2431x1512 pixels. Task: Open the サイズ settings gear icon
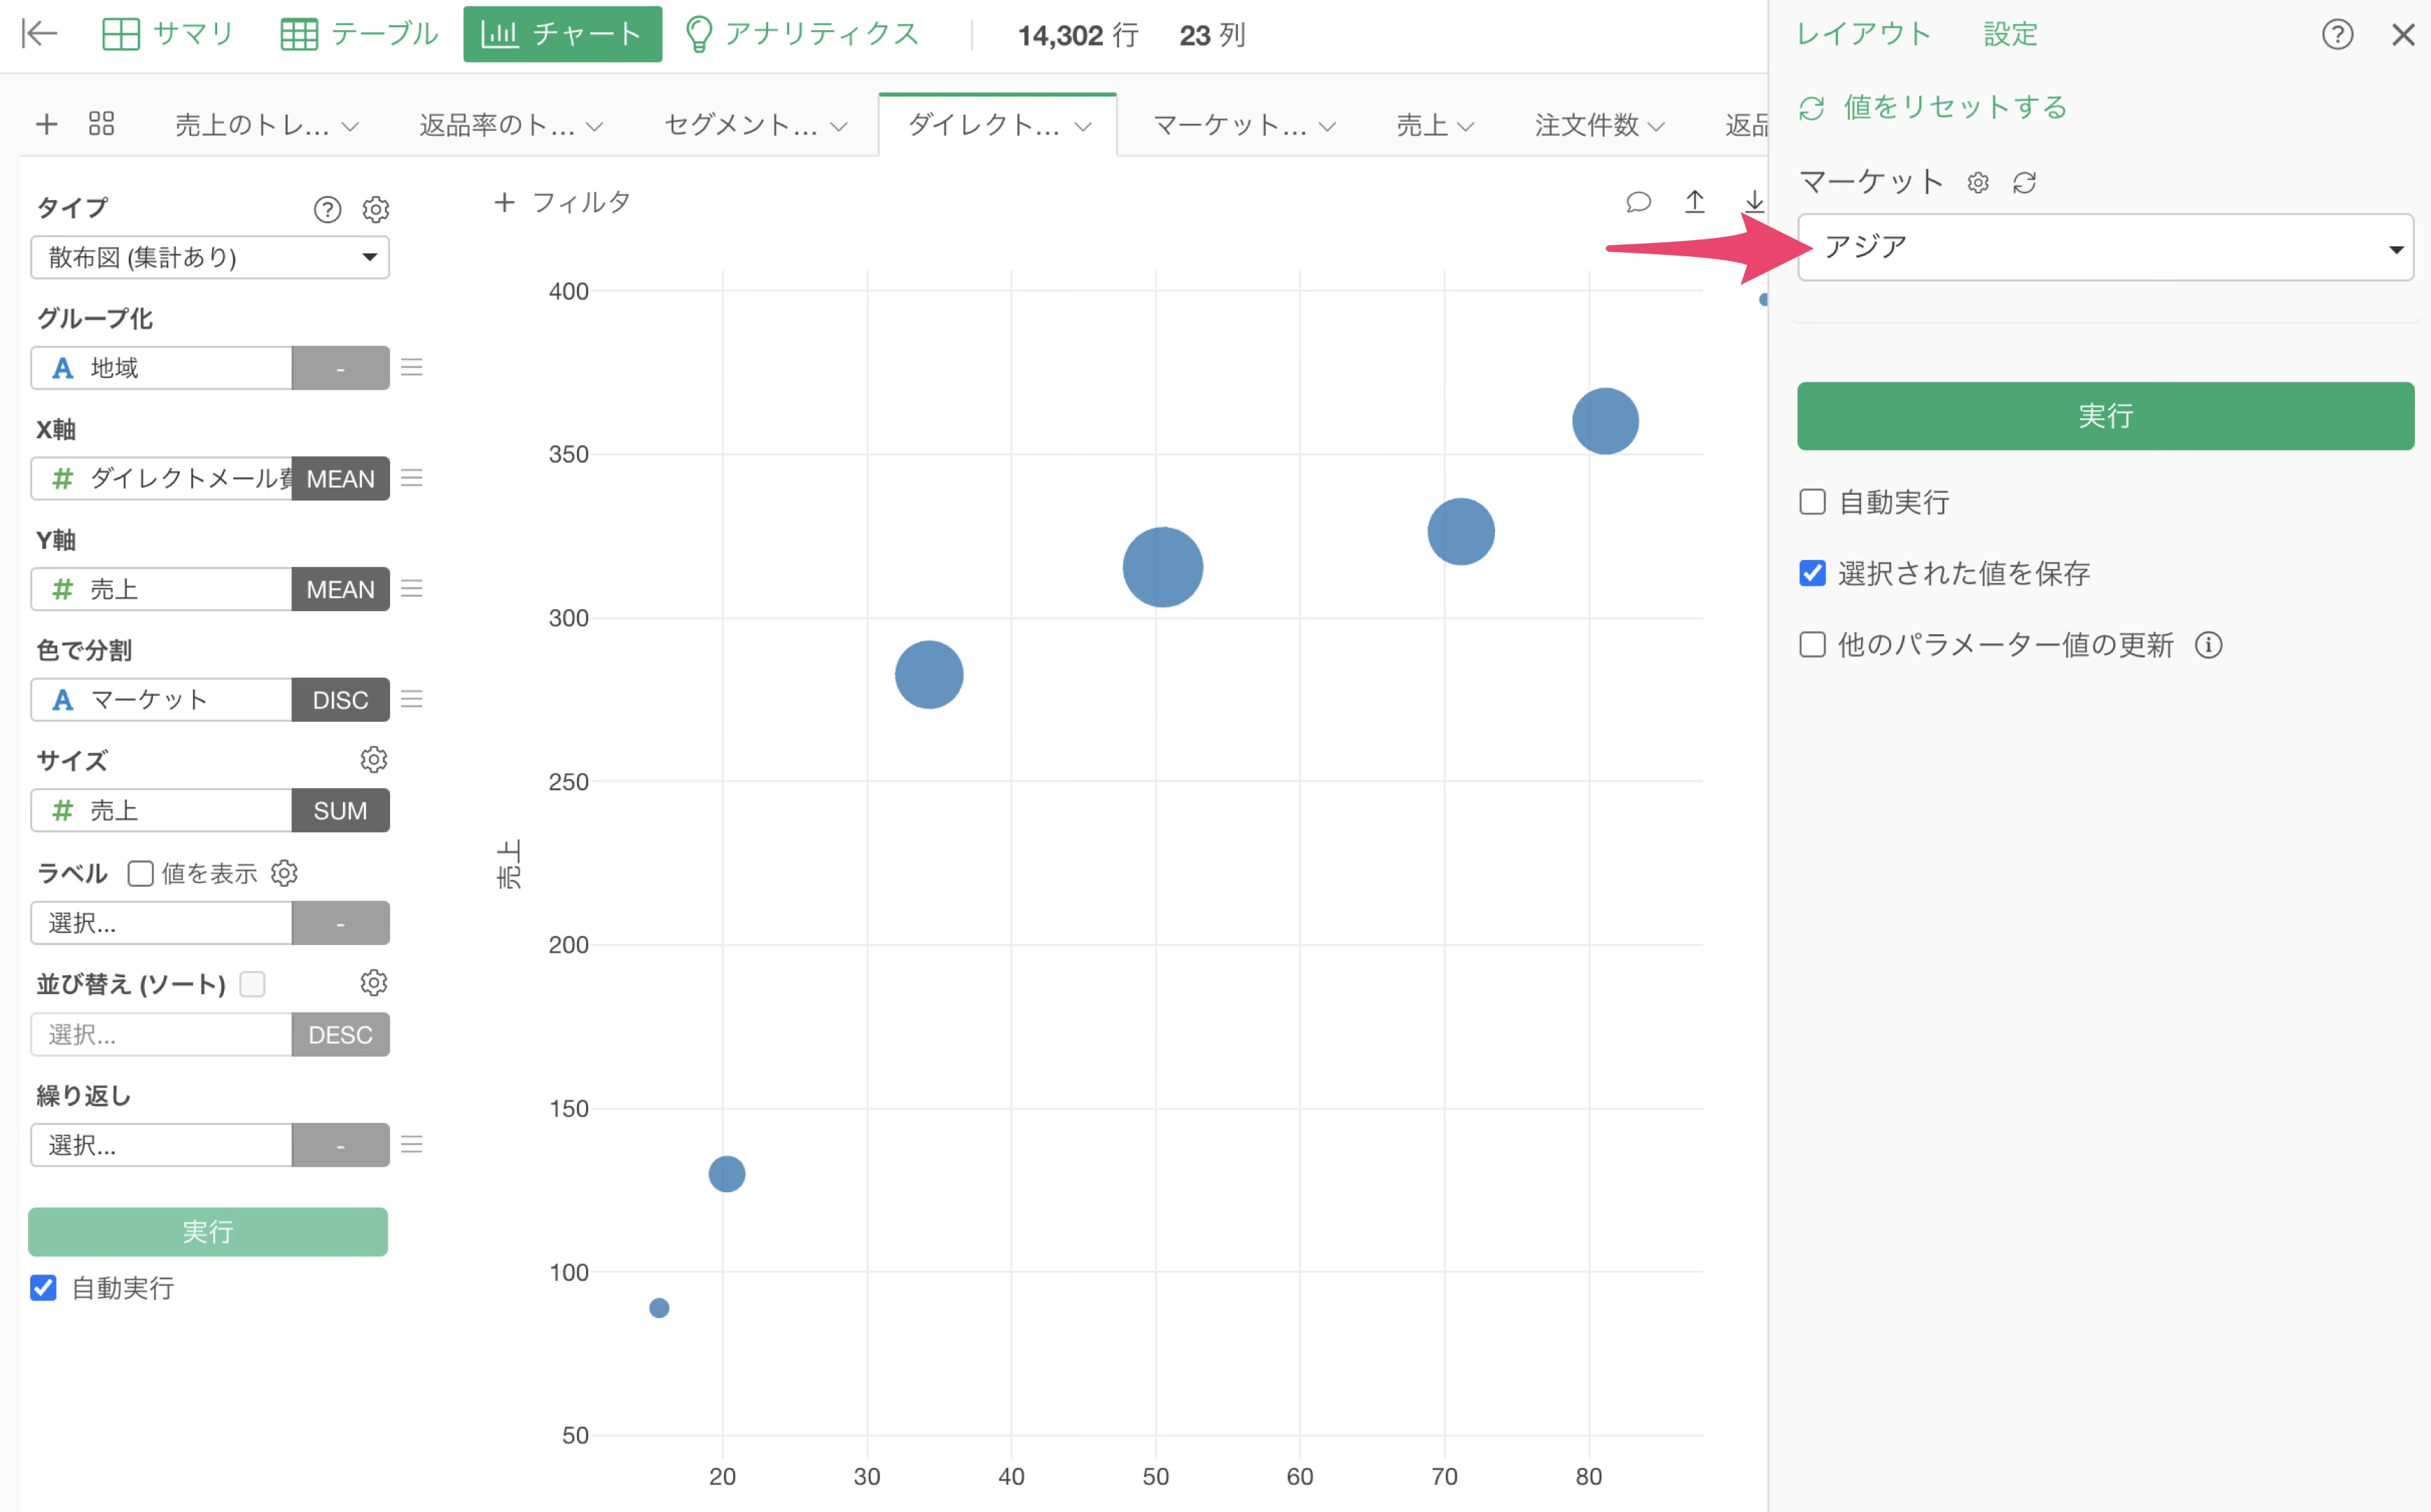coord(373,760)
